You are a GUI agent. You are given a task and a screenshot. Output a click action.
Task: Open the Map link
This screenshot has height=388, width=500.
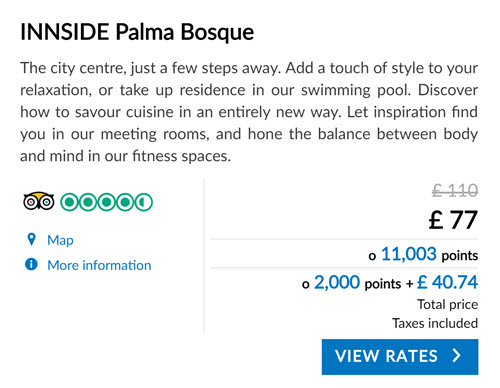coord(60,240)
